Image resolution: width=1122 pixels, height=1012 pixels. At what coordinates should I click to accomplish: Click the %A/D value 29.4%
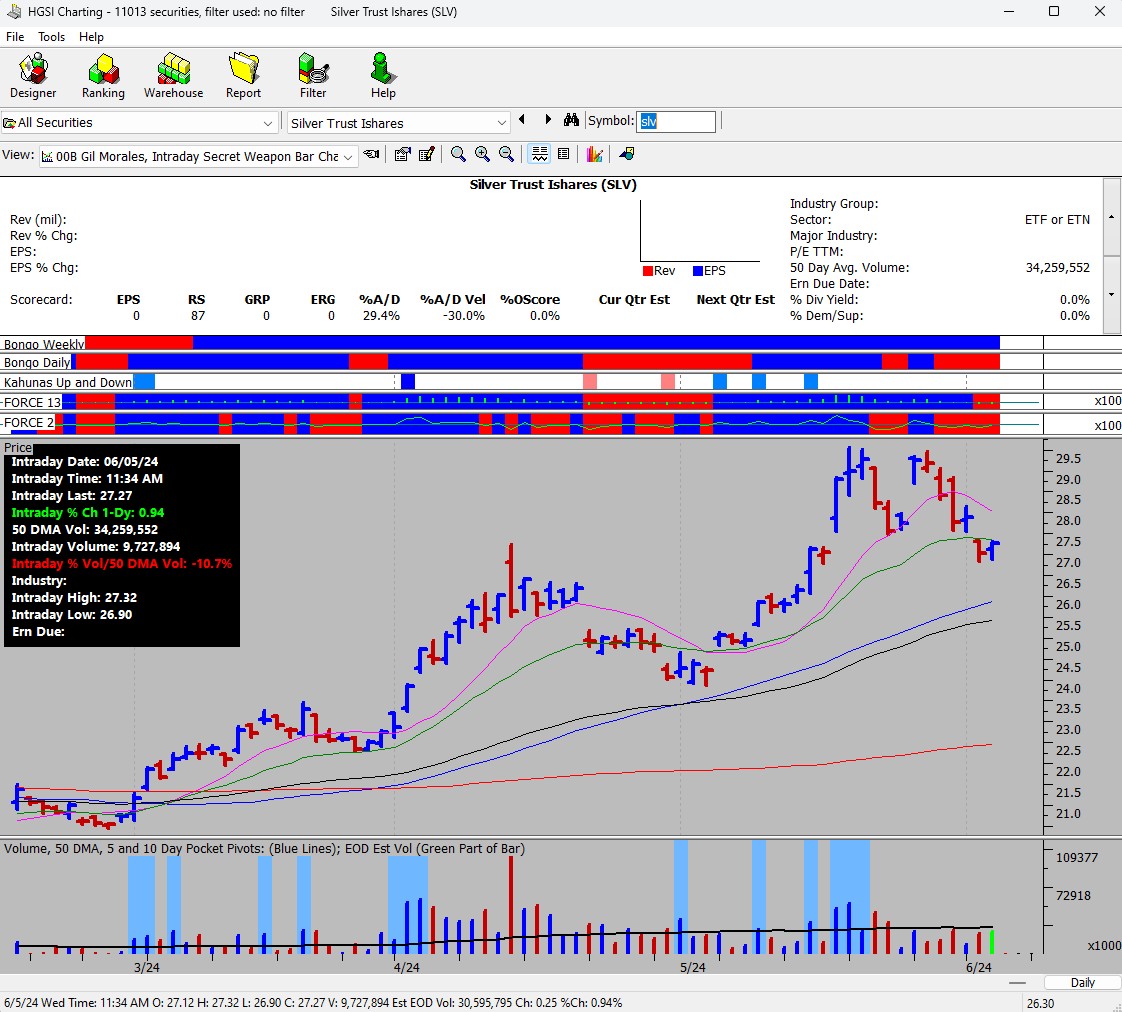click(x=381, y=316)
